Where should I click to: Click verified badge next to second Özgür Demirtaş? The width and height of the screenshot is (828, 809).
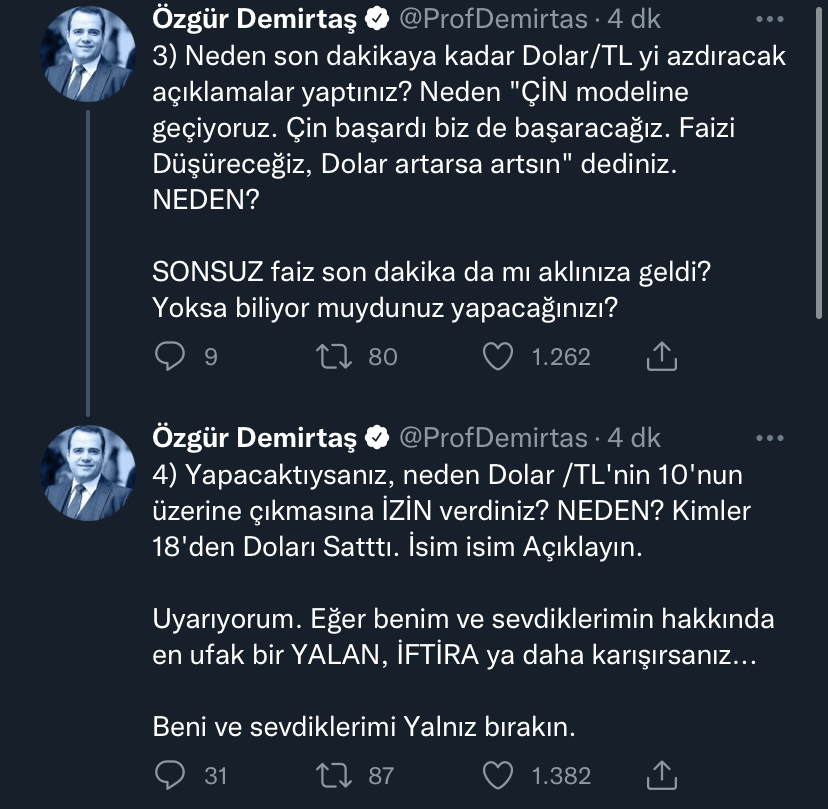point(377,438)
